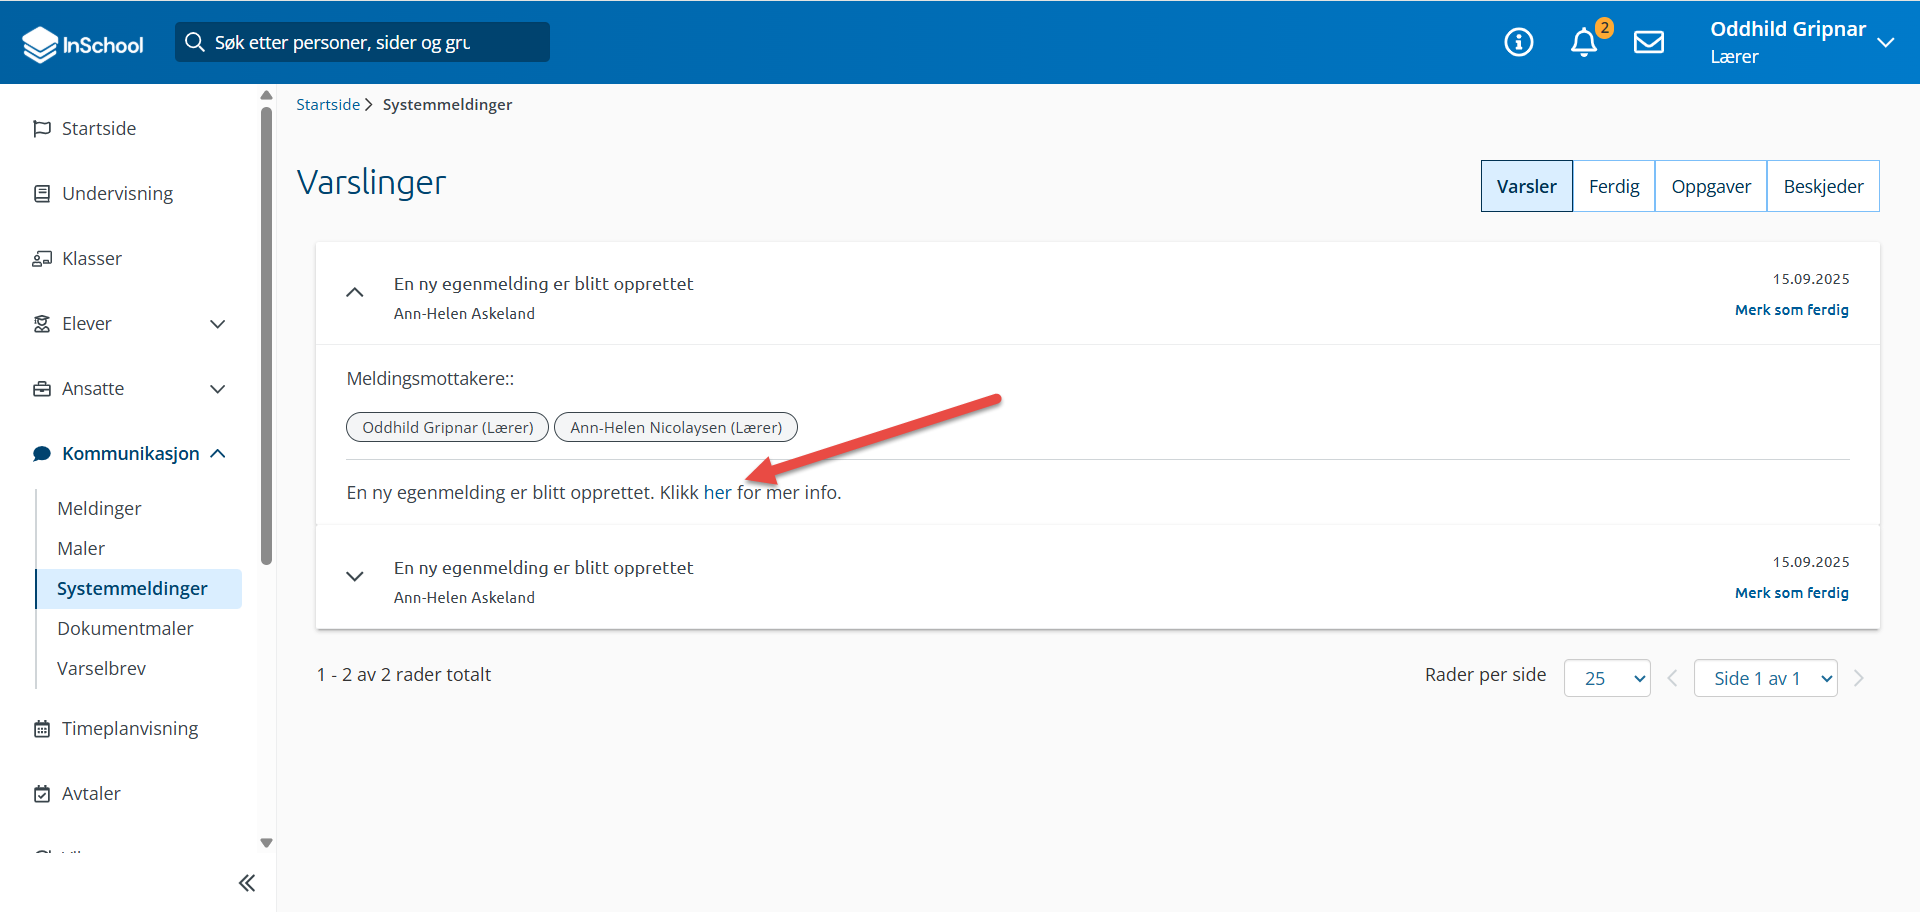Open the mail envelope icon
This screenshot has width=1920, height=912.
pyautogui.click(x=1648, y=42)
